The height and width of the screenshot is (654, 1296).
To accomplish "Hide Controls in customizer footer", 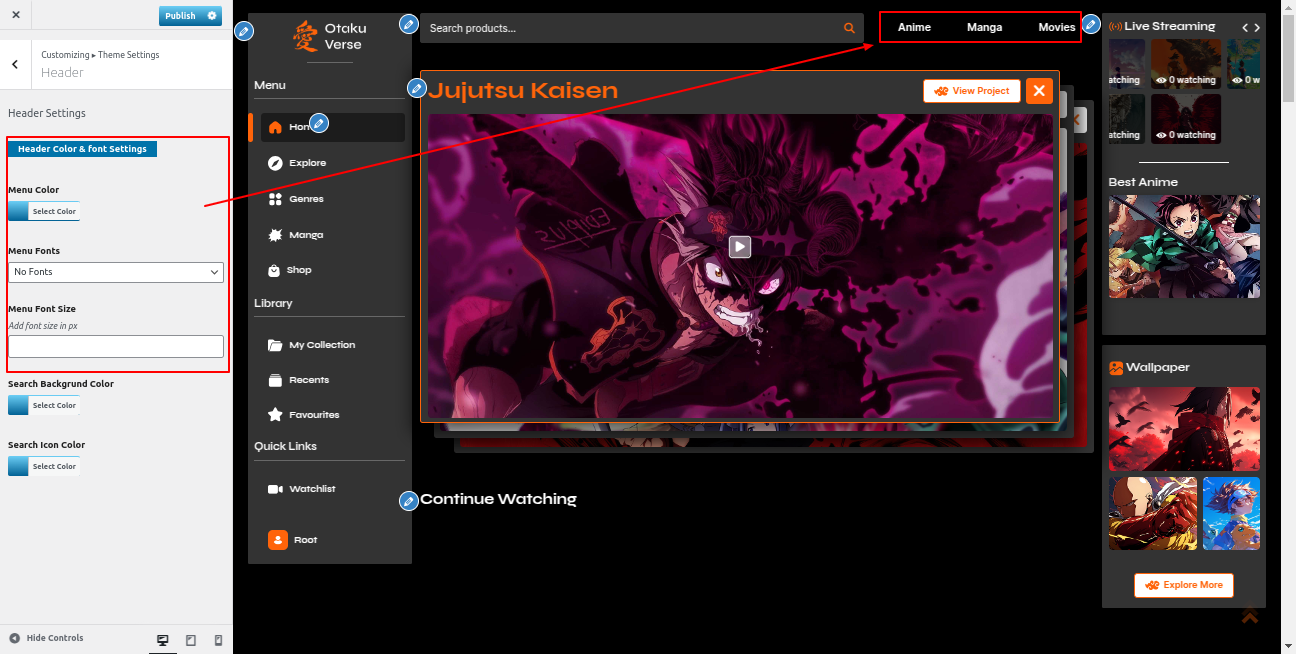I will click(x=46, y=638).
